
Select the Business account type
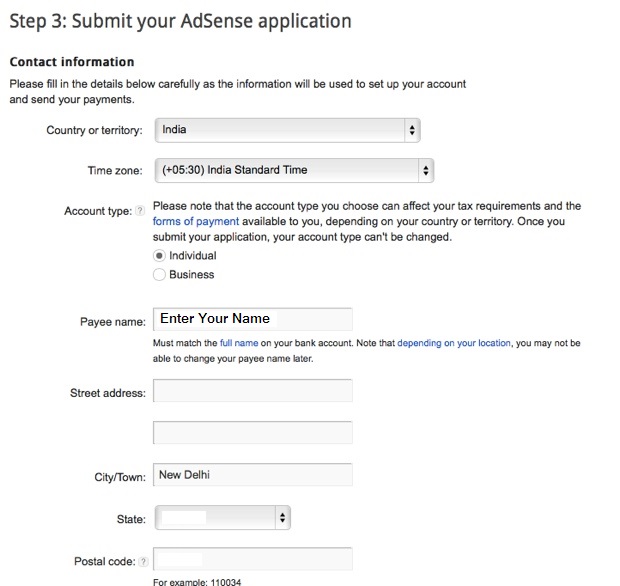159,274
